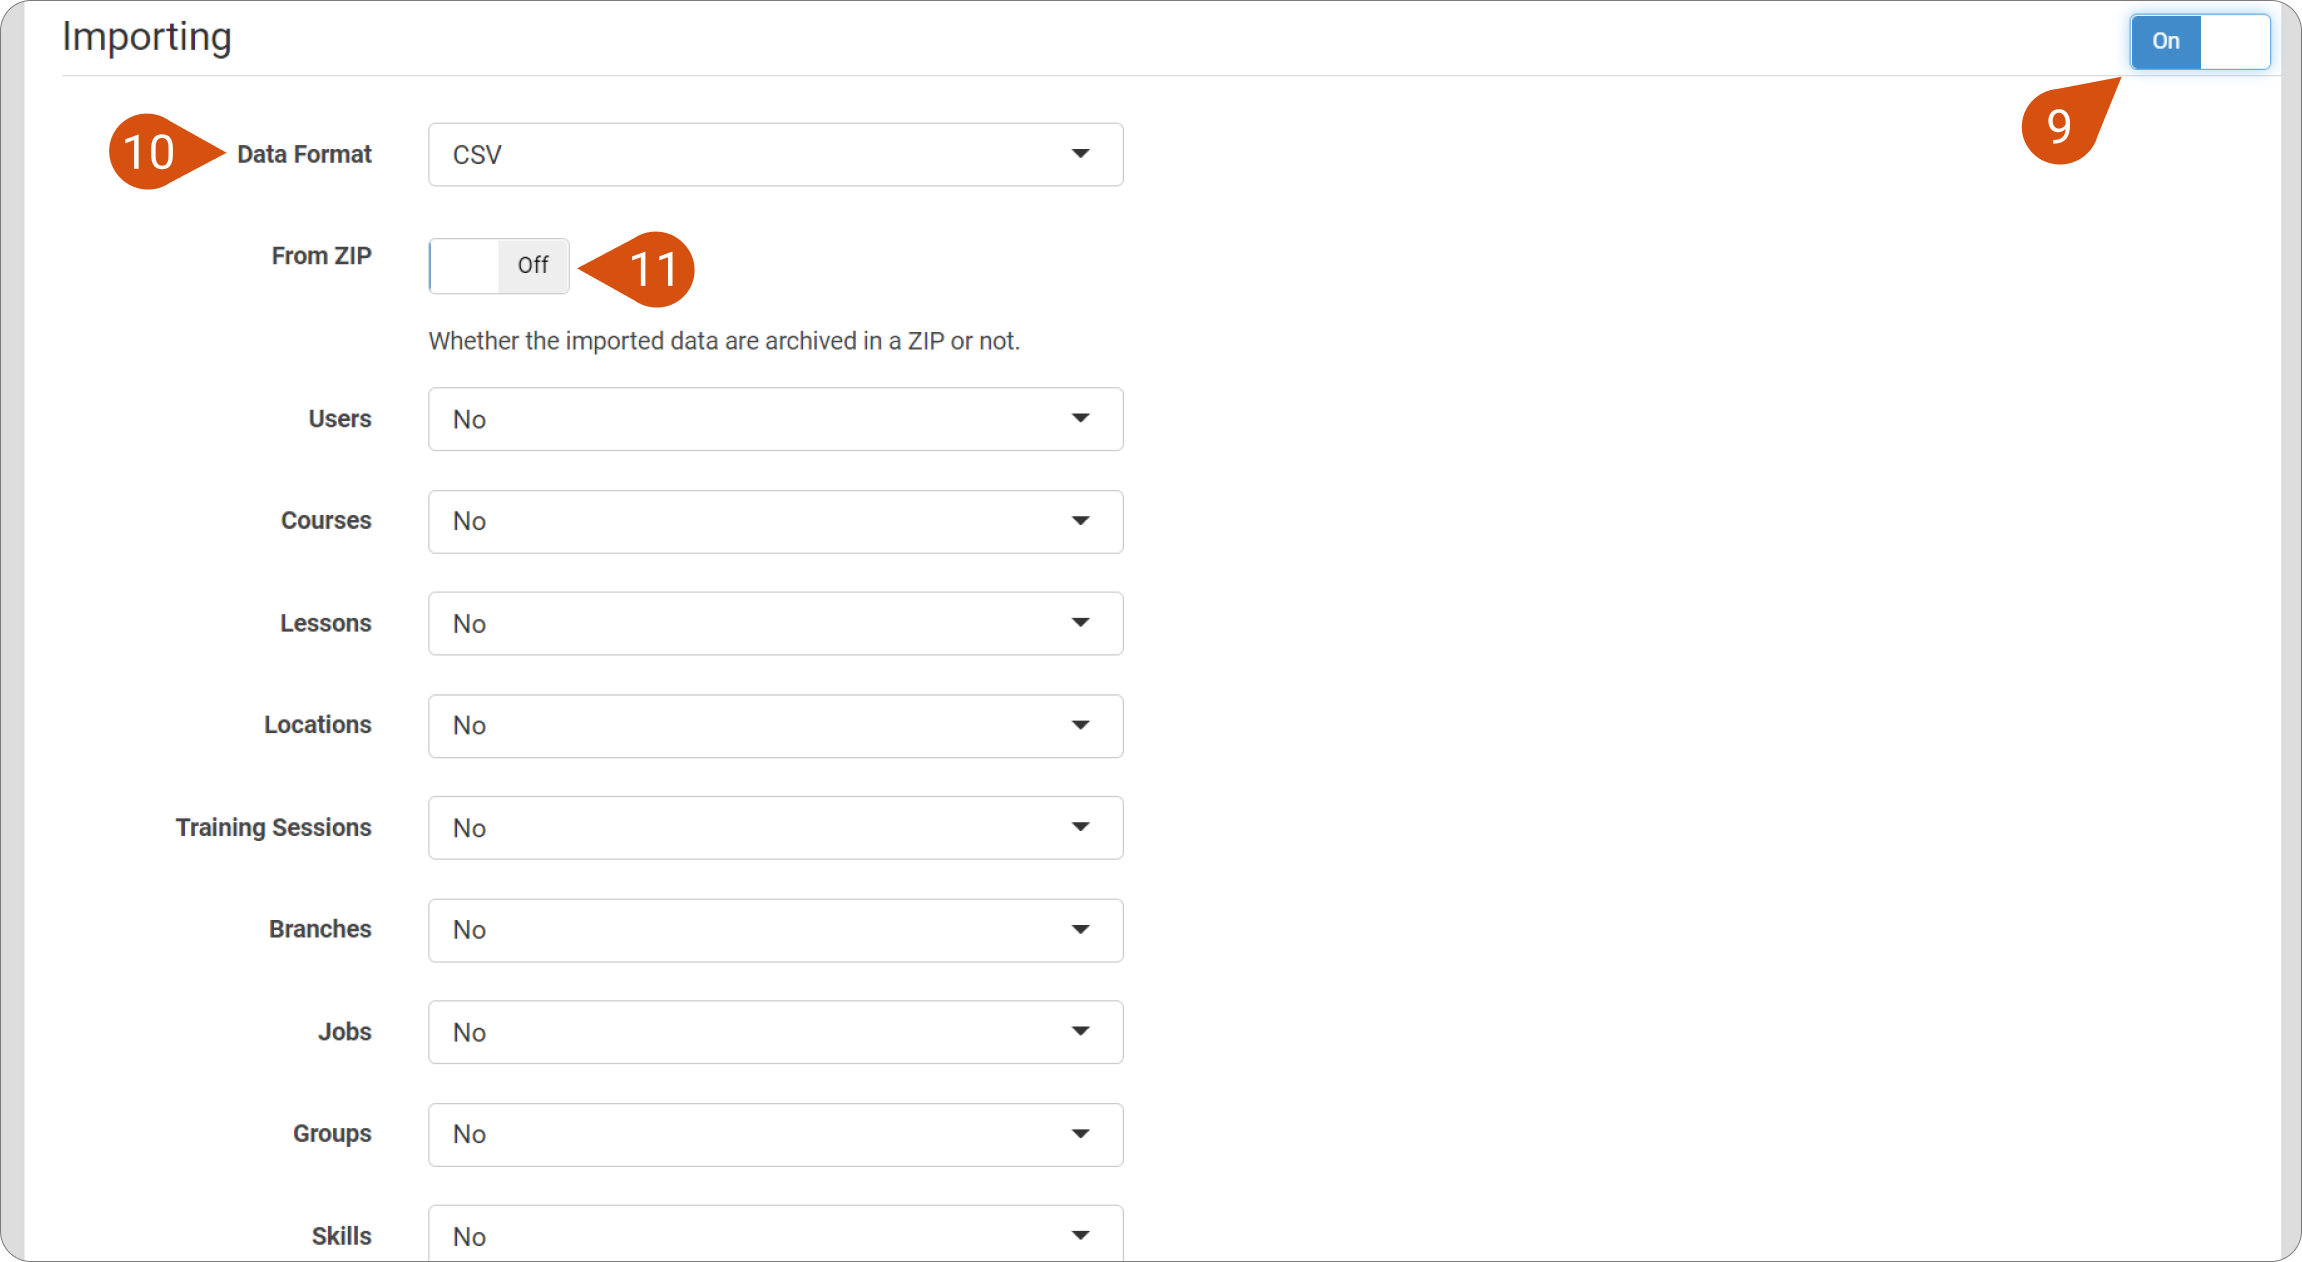Turn off the Importing toggle switch
Viewport: 2302px width, 1262px height.
(x=2199, y=42)
